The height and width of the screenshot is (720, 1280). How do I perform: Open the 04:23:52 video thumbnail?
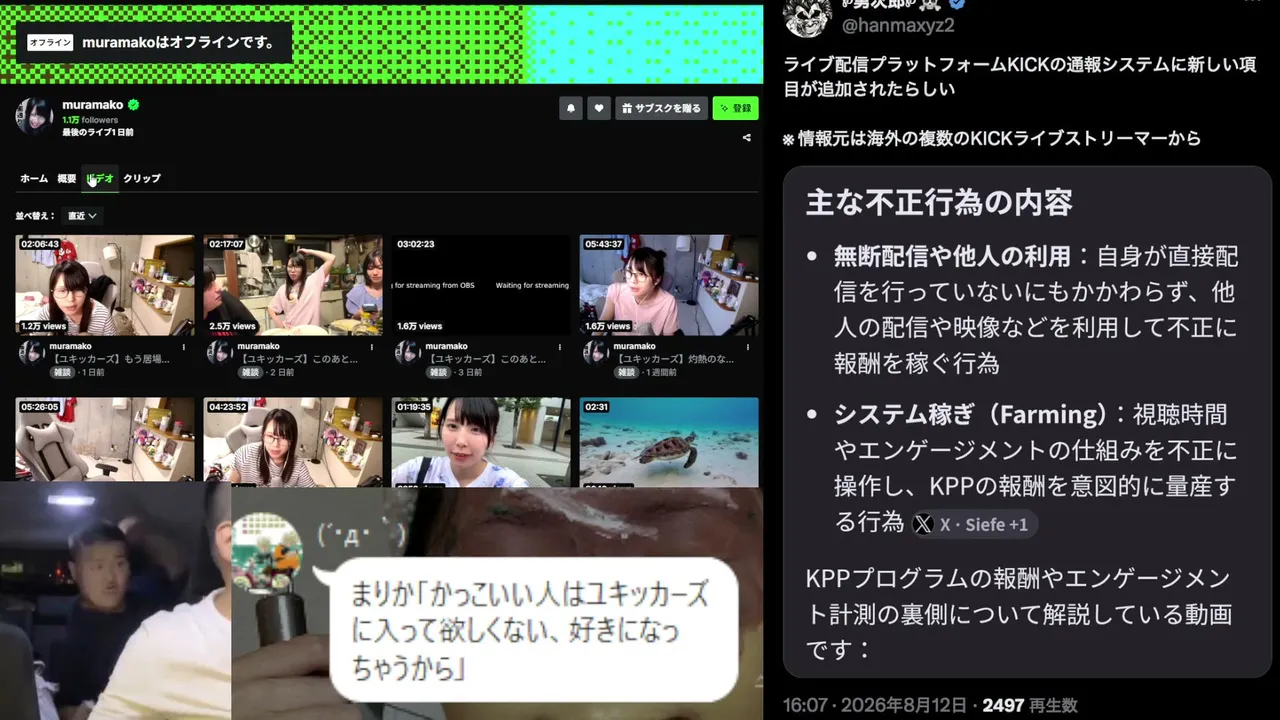pyautogui.click(x=293, y=442)
